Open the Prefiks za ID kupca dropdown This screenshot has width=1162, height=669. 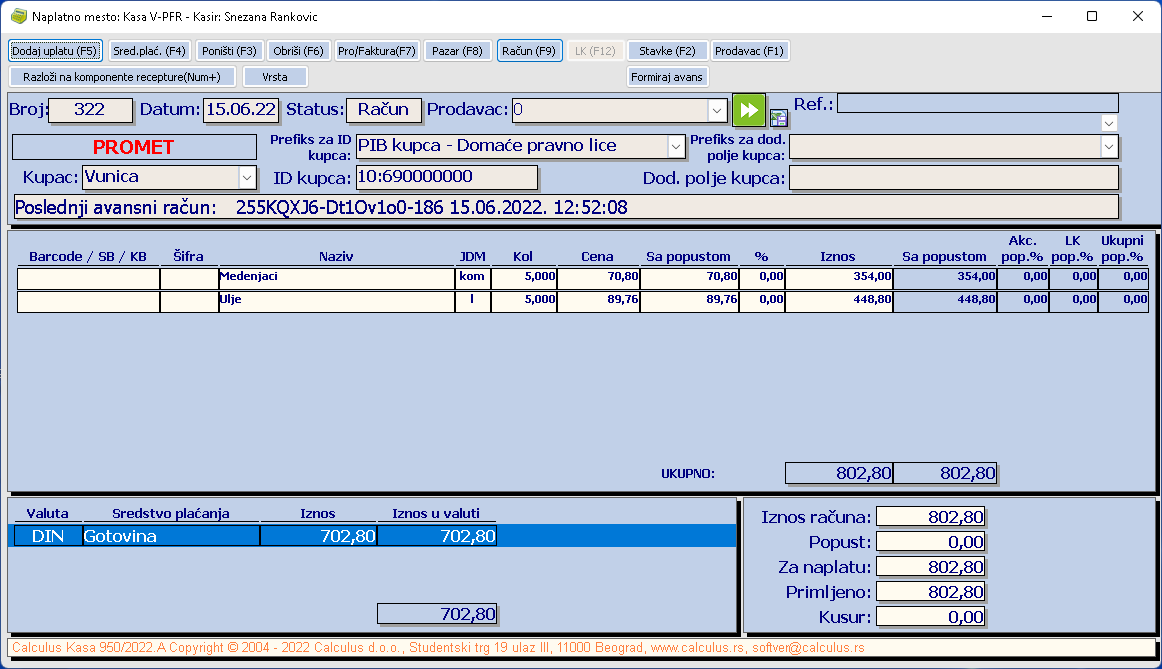[x=675, y=147]
